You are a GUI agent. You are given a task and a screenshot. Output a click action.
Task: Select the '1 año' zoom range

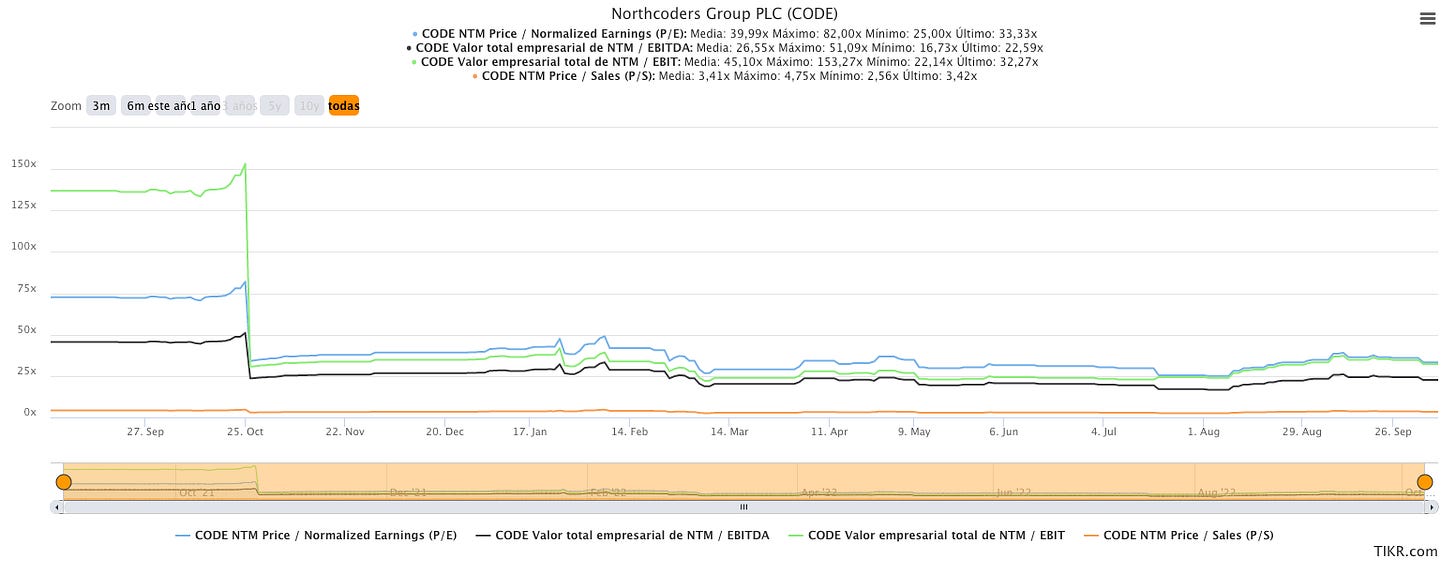click(204, 105)
